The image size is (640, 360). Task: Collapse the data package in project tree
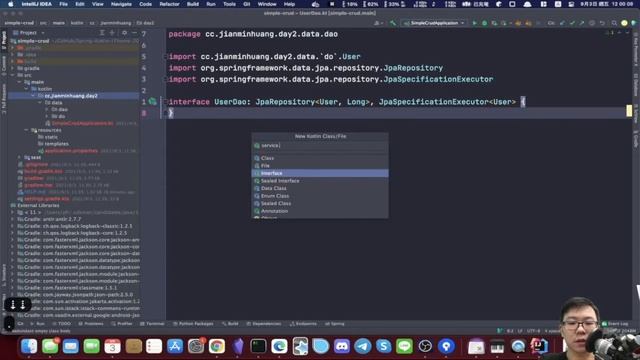coord(40,102)
